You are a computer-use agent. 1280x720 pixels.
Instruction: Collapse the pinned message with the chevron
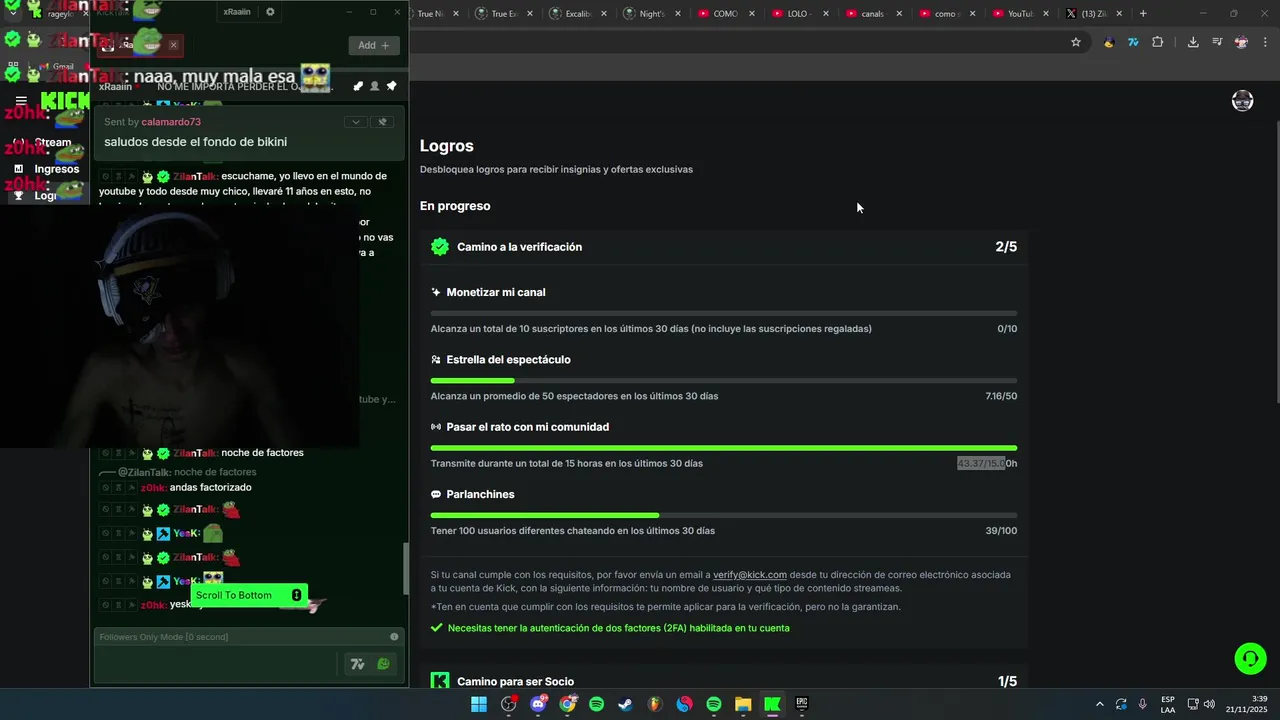coord(355,122)
